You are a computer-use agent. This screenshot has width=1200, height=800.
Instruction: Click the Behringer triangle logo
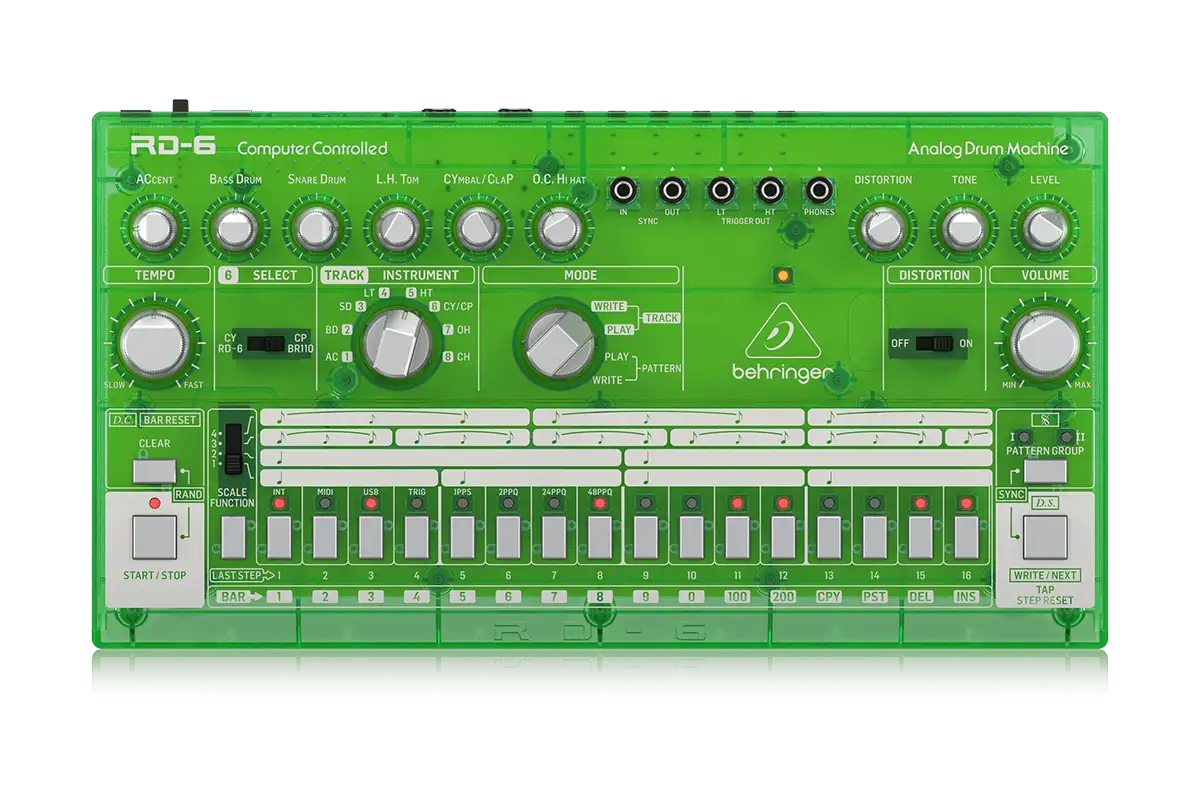(x=783, y=333)
